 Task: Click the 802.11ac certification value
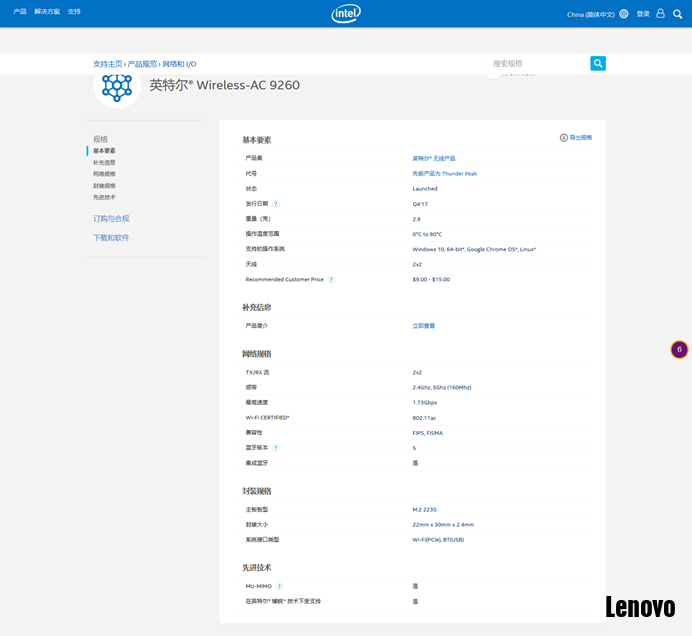coord(424,418)
